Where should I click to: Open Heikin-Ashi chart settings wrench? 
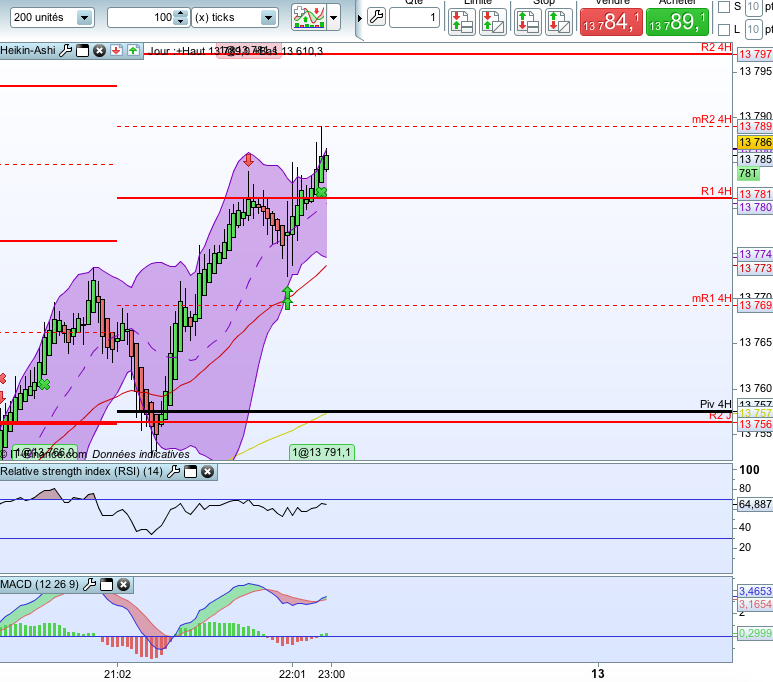pos(66,50)
